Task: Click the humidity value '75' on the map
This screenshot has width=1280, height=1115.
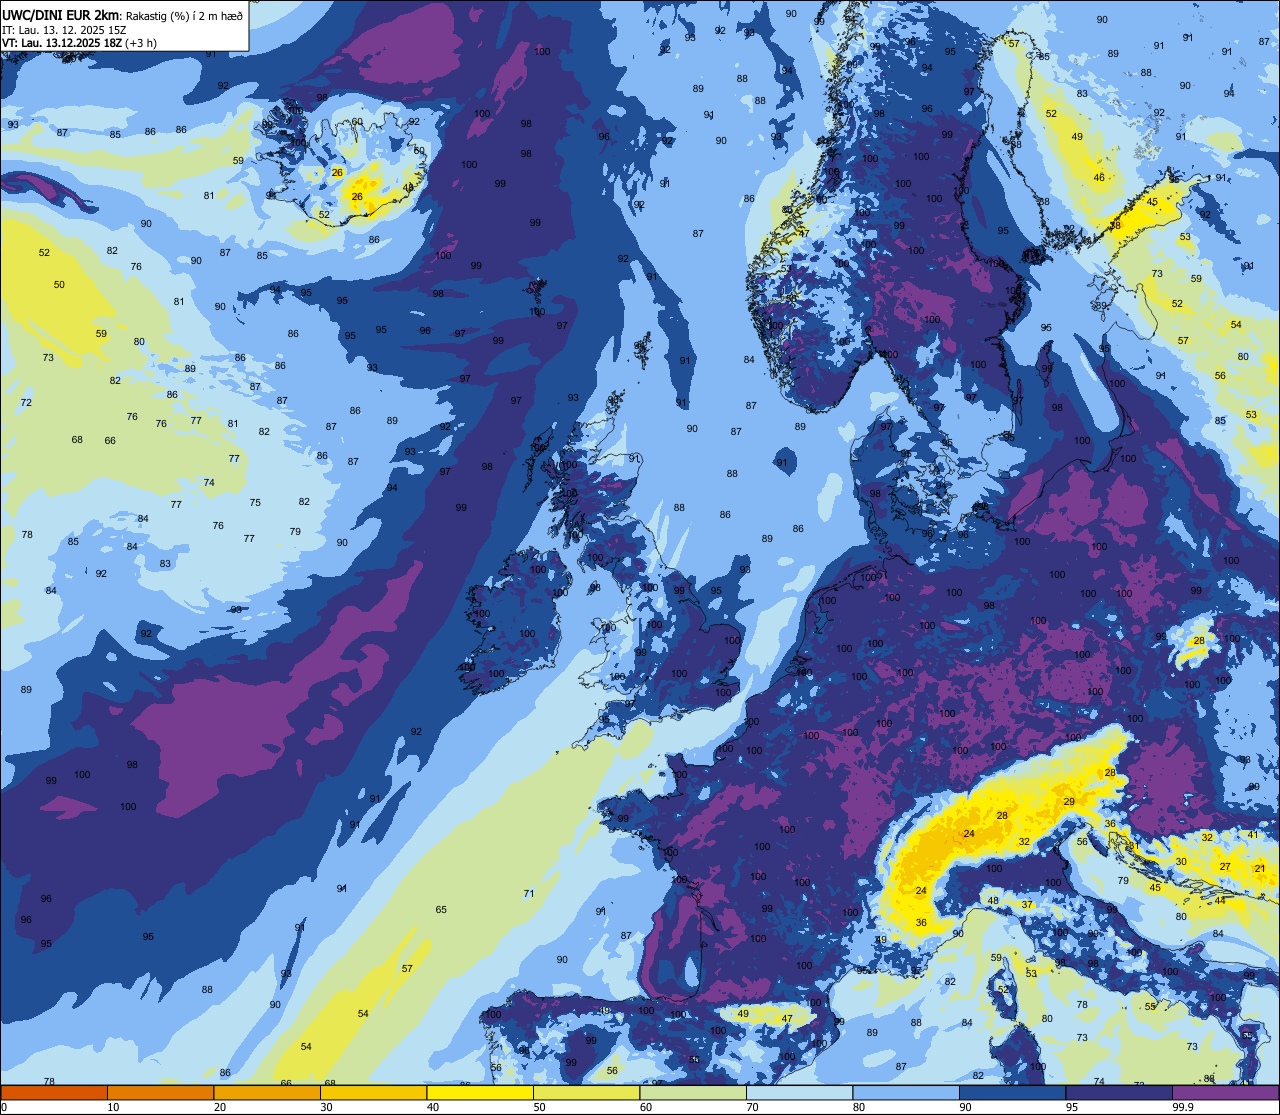Action: pos(255,502)
